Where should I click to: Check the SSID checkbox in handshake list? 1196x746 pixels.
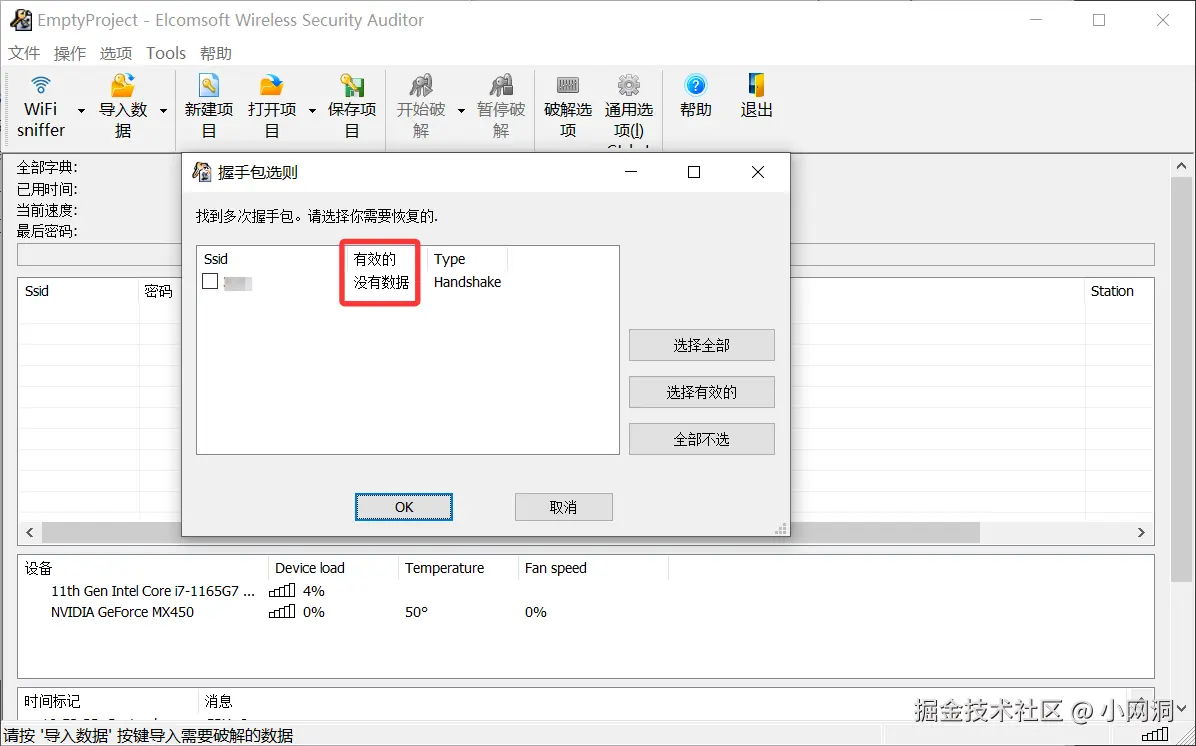[211, 281]
